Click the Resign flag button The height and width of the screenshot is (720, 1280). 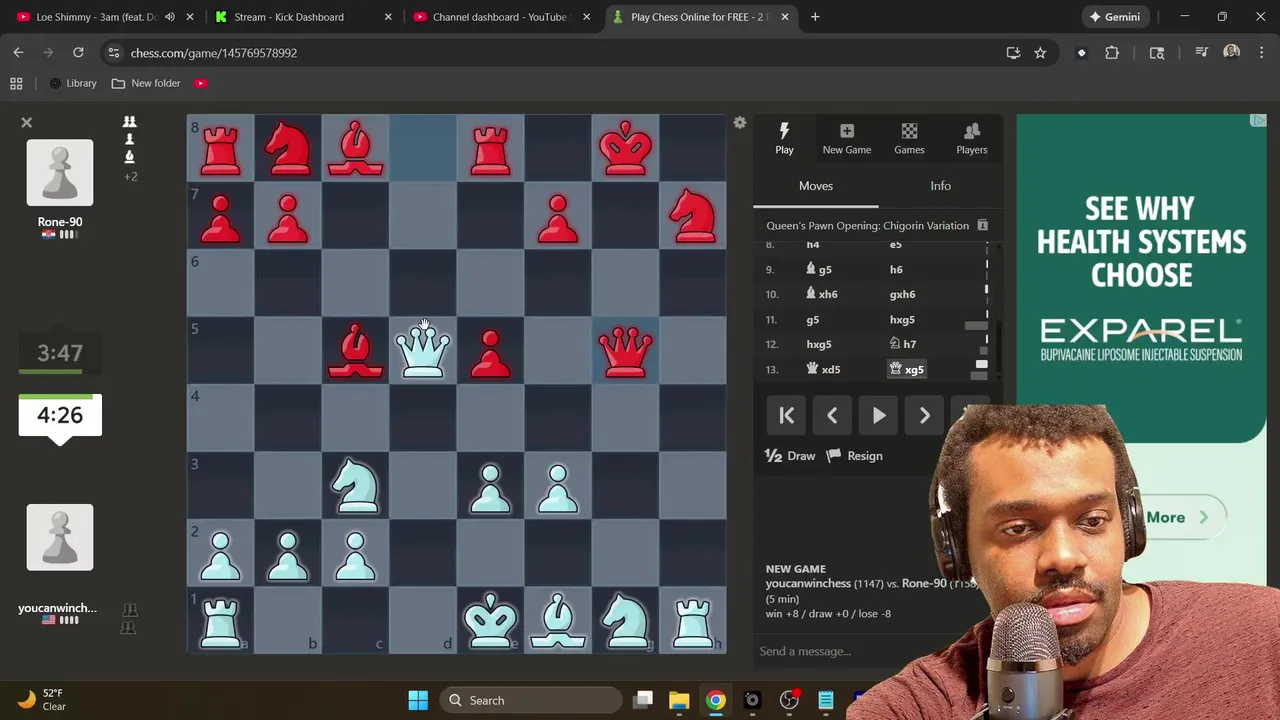pyautogui.click(x=856, y=456)
